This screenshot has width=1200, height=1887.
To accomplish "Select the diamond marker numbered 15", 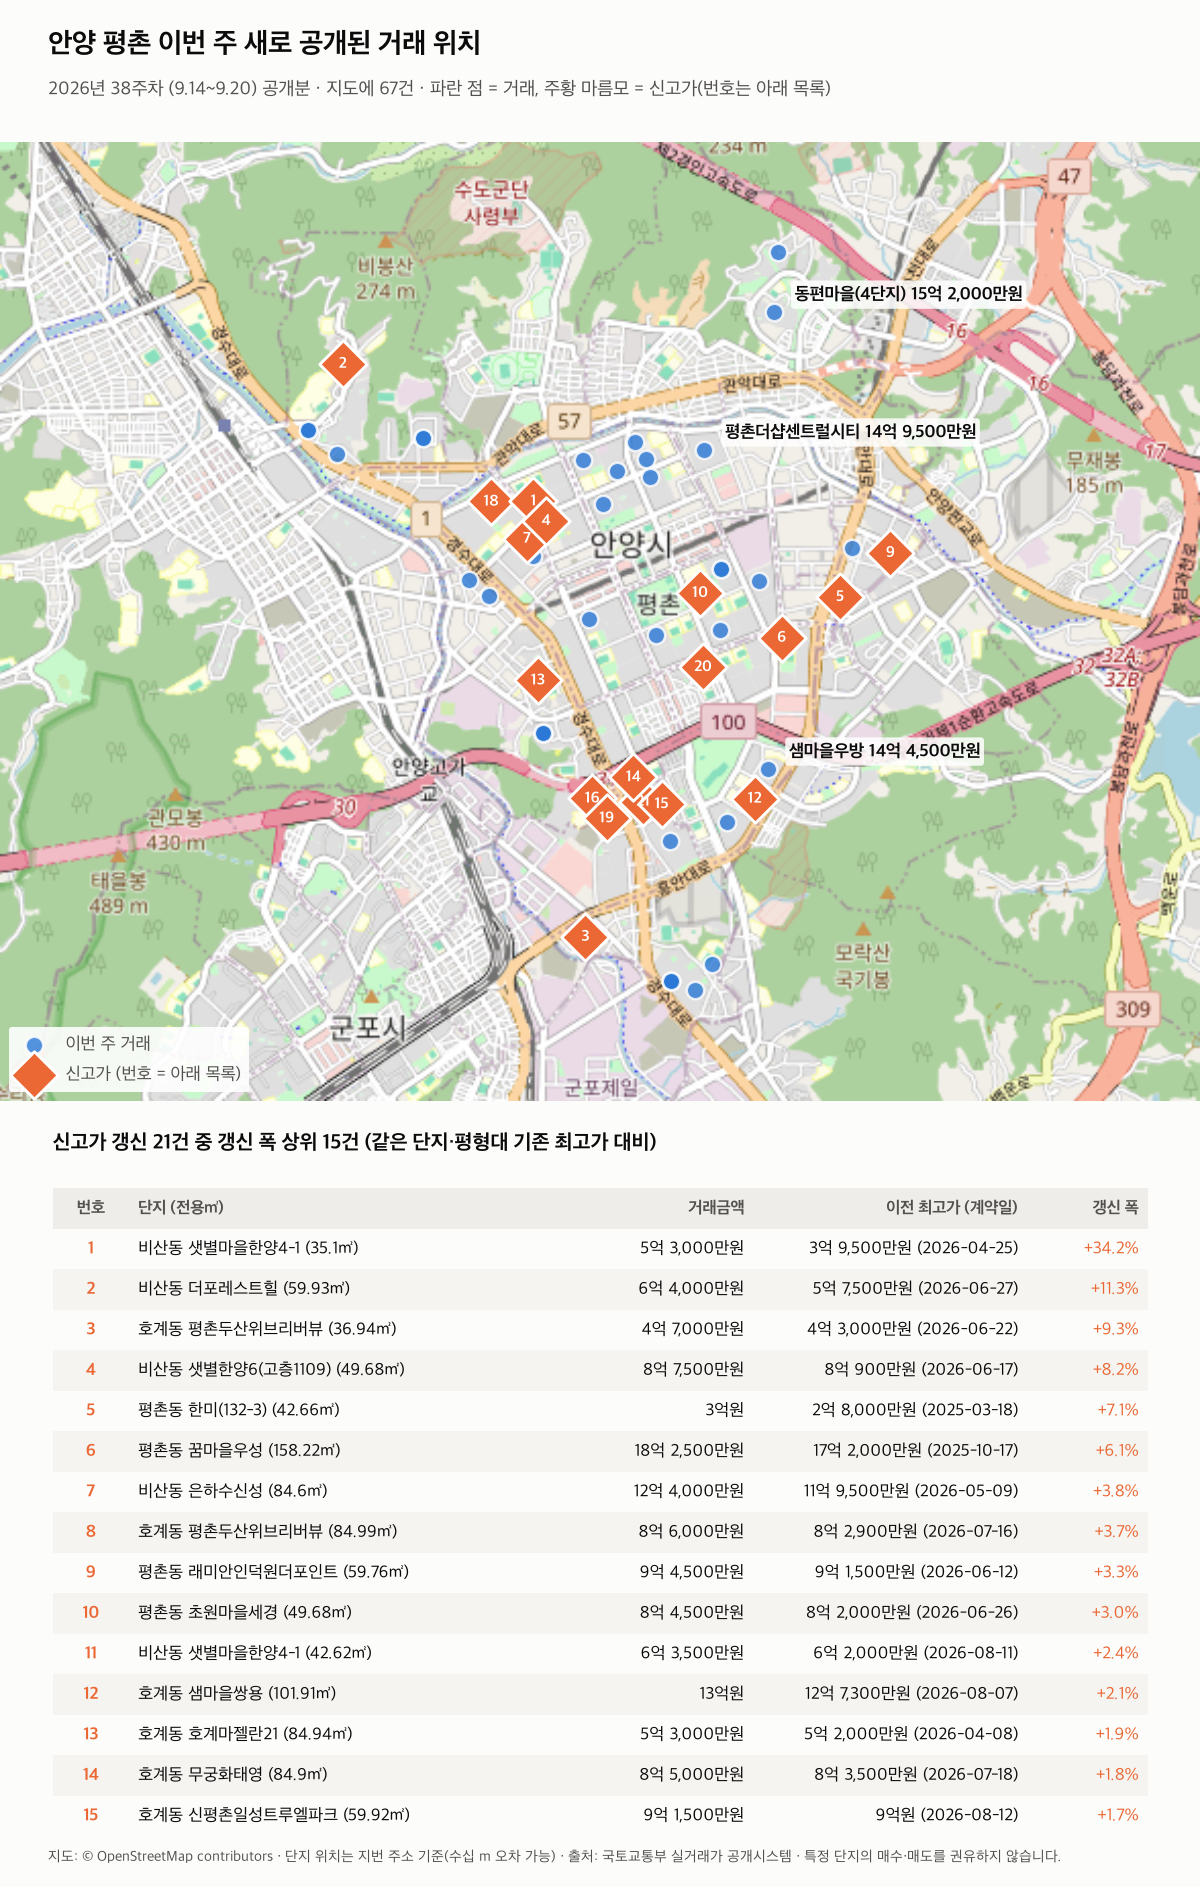I will 662,803.
